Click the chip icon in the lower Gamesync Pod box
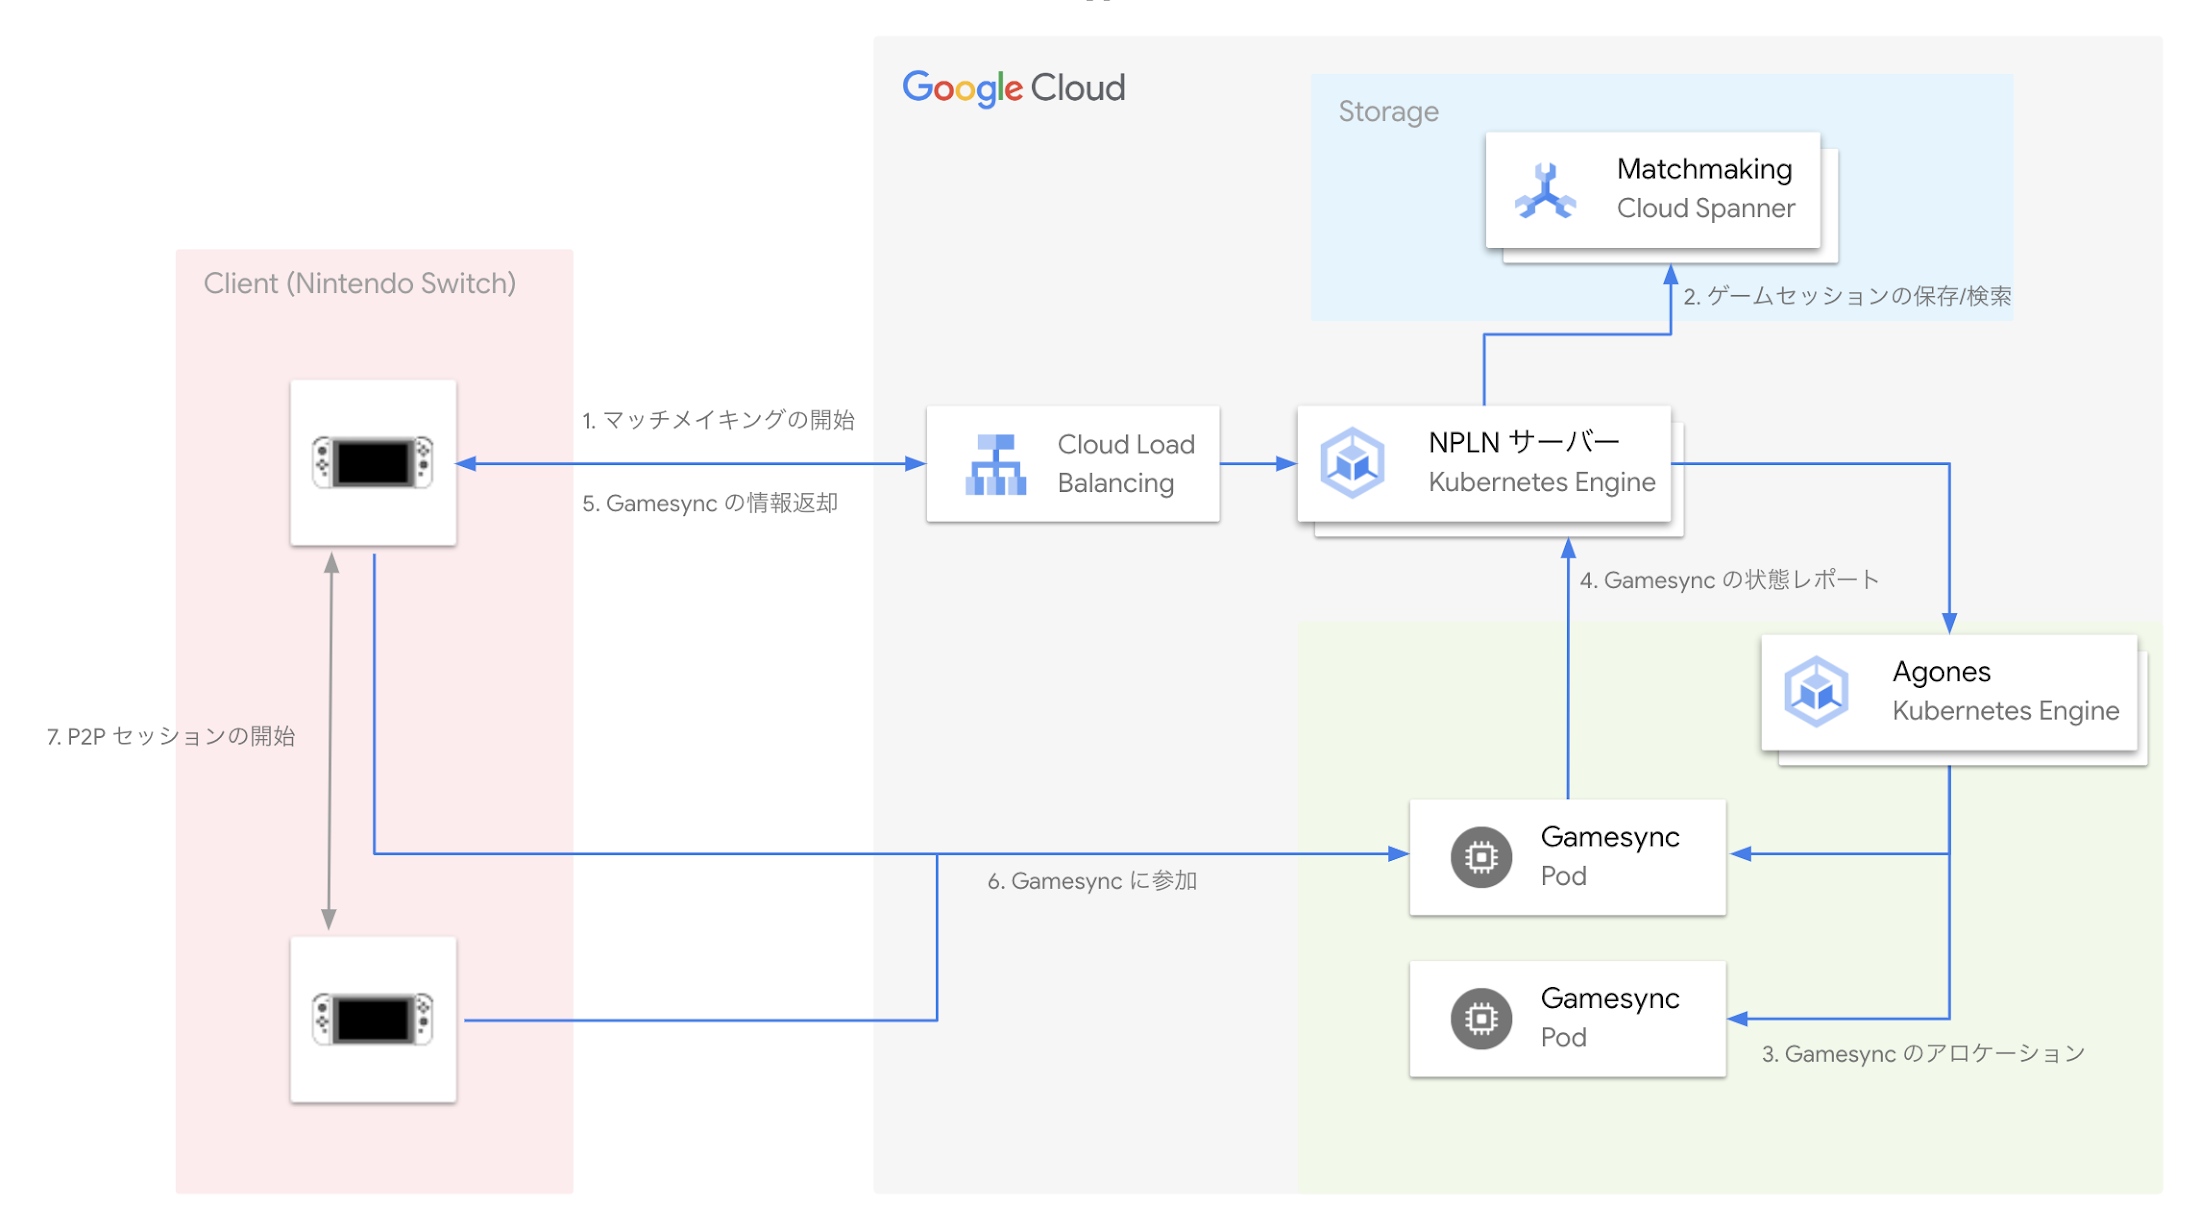Screen dimensions: 2200x1230 [x=1481, y=1018]
